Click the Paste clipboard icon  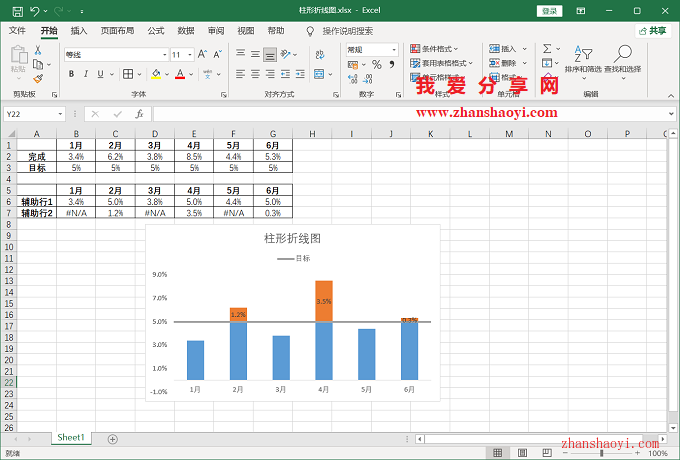[x=19, y=55]
